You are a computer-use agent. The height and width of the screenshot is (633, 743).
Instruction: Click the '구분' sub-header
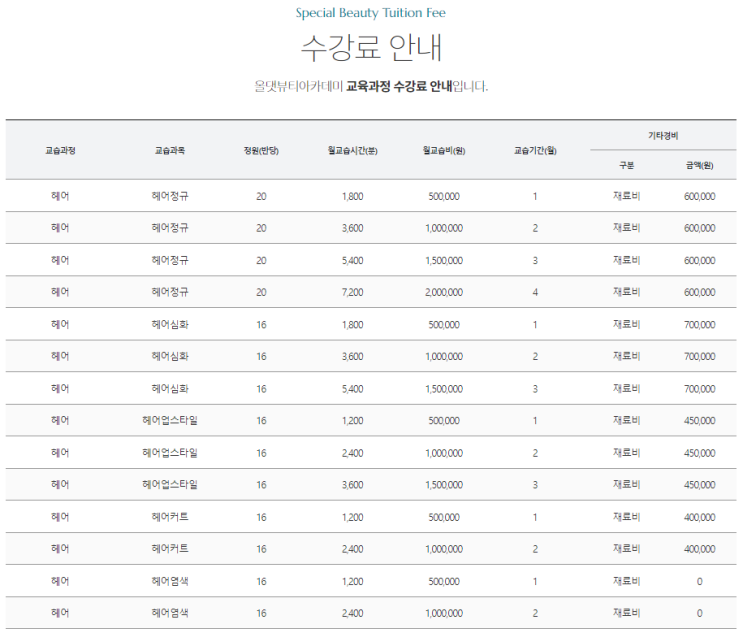click(x=626, y=165)
